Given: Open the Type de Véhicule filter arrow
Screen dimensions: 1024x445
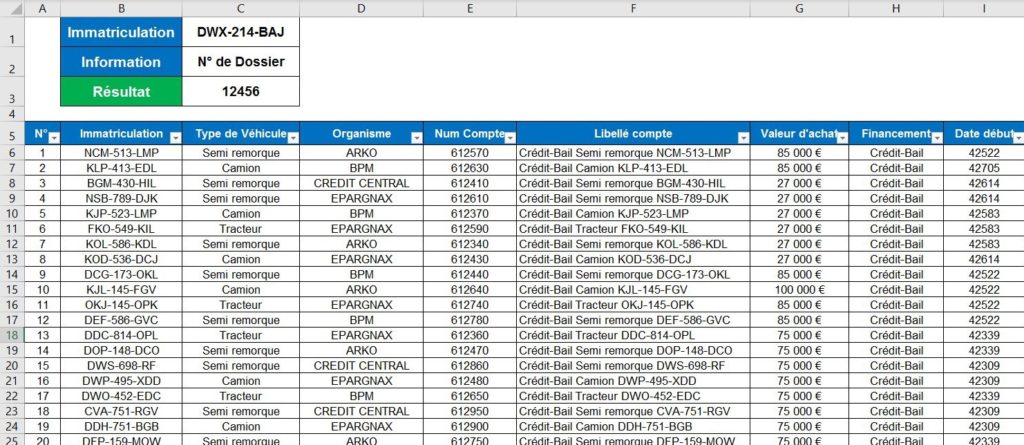Looking at the screenshot, I should pyautogui.click(x=293, y=137).
